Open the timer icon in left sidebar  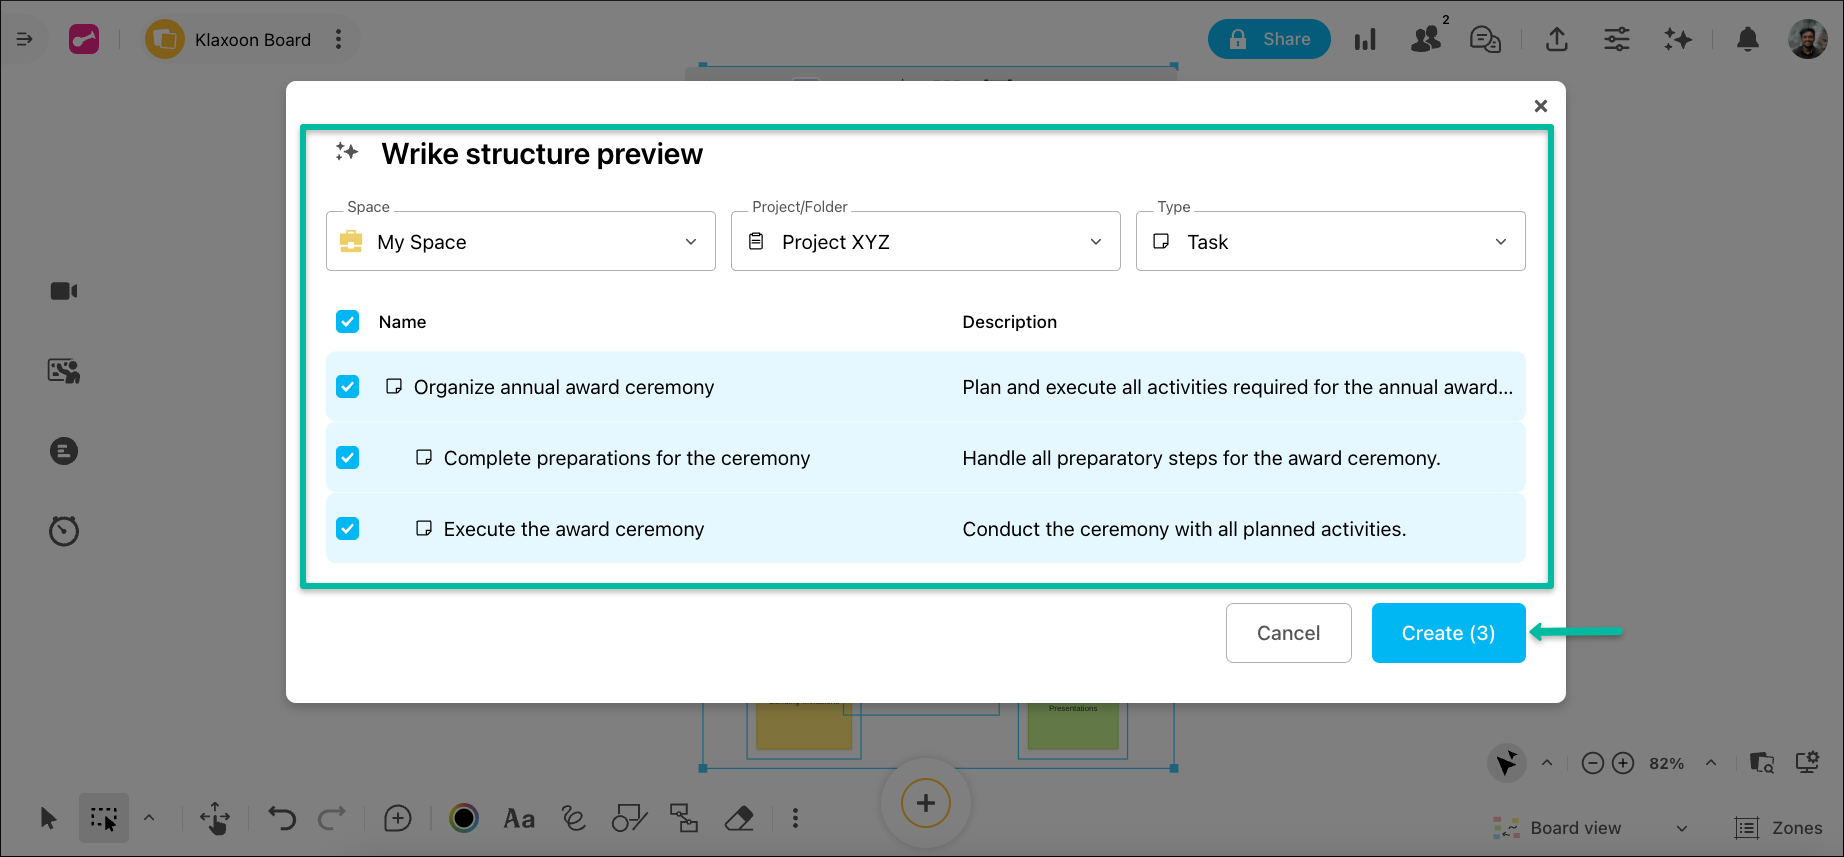(x=64, y=531)
